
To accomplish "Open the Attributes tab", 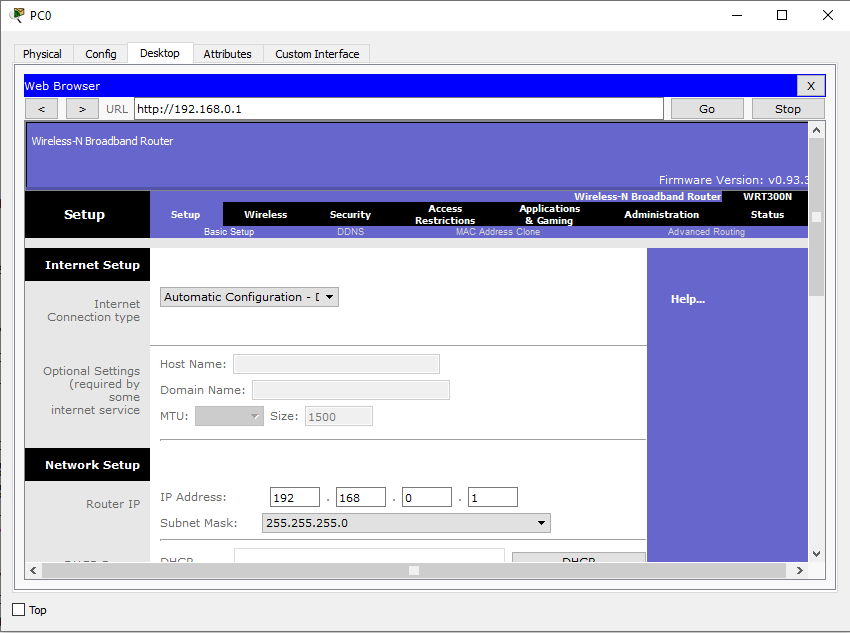I will pyautogui.click(x=228, y=54).
